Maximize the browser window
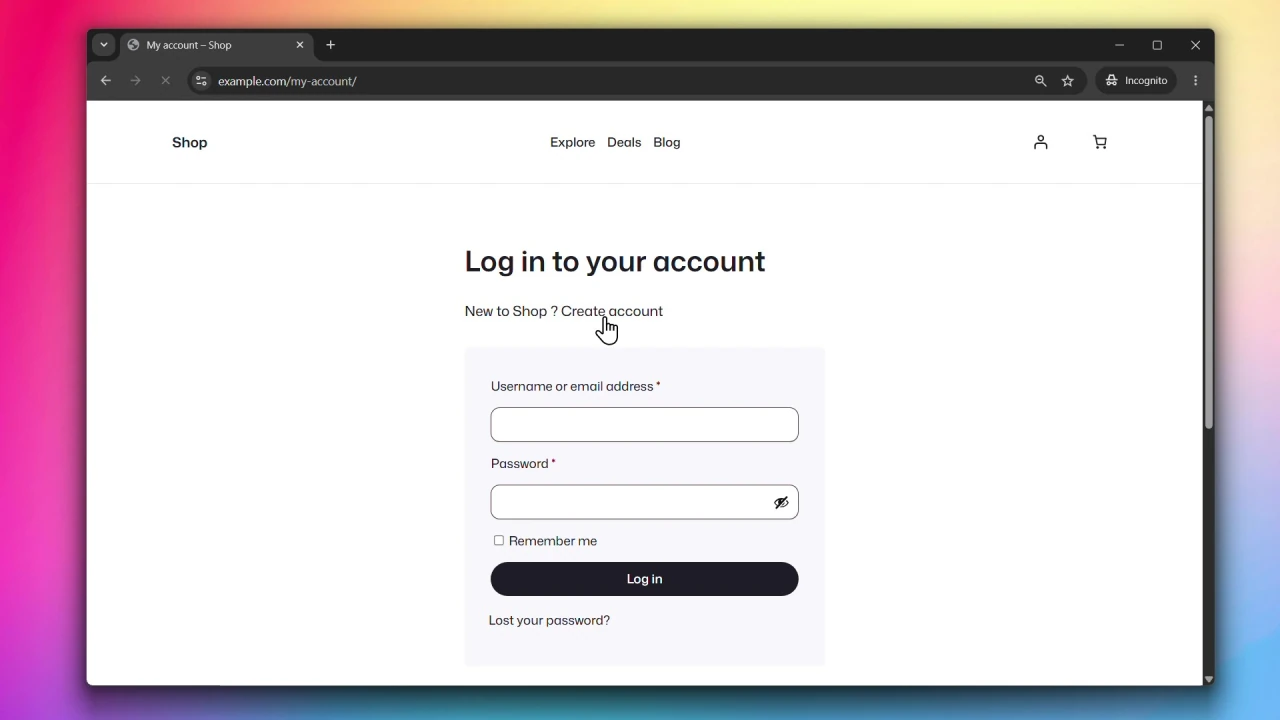This screenshot has height=720, width=1280. point(1158,45)
